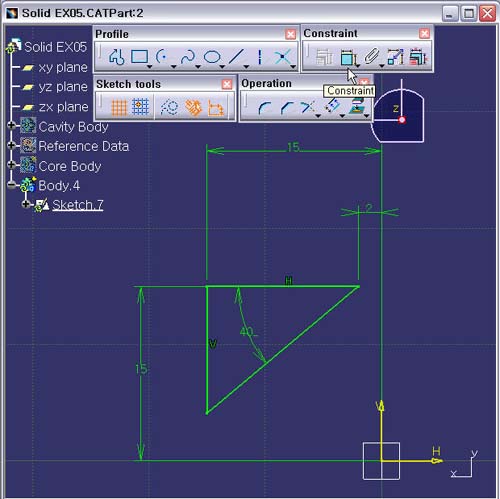The image size is (500, 499).
Task: Select xy plane in the tree
Action: pos(63,67)
